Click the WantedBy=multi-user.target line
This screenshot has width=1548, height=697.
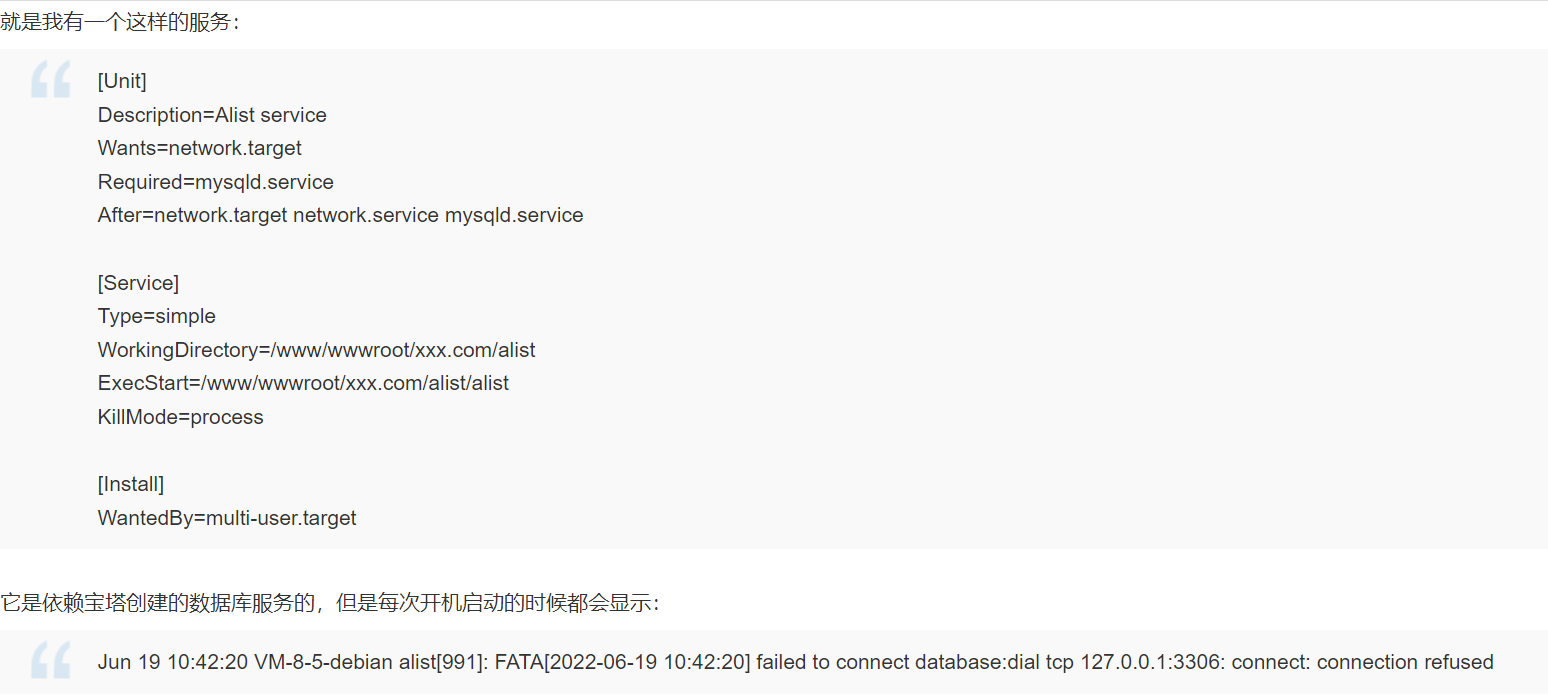[227, 518]
